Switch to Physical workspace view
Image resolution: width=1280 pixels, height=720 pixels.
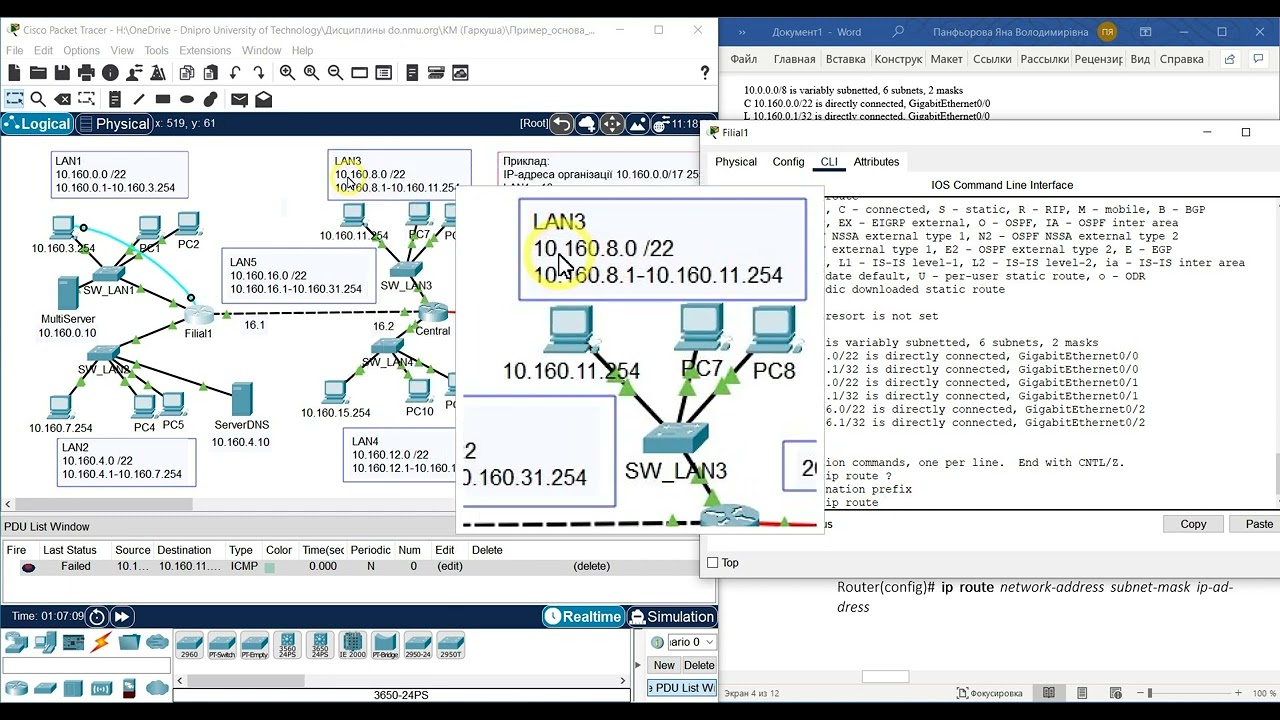[x=114, y=124]
